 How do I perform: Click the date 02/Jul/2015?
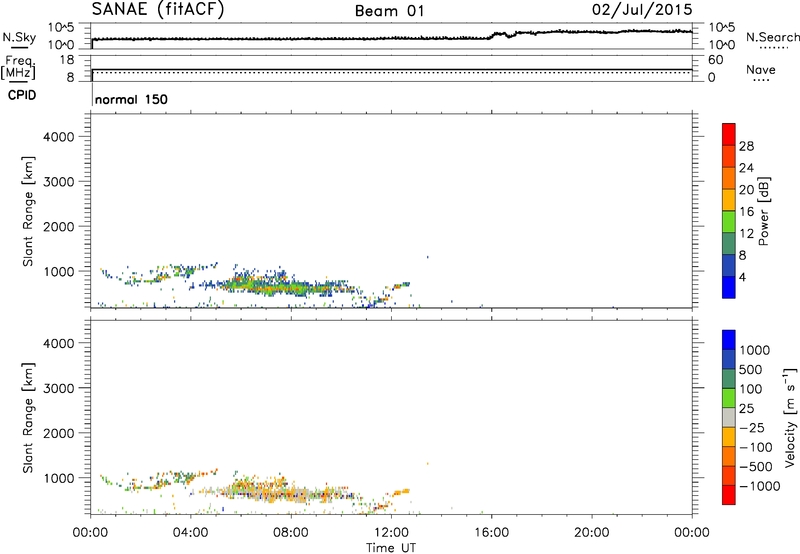click(642, 9)
